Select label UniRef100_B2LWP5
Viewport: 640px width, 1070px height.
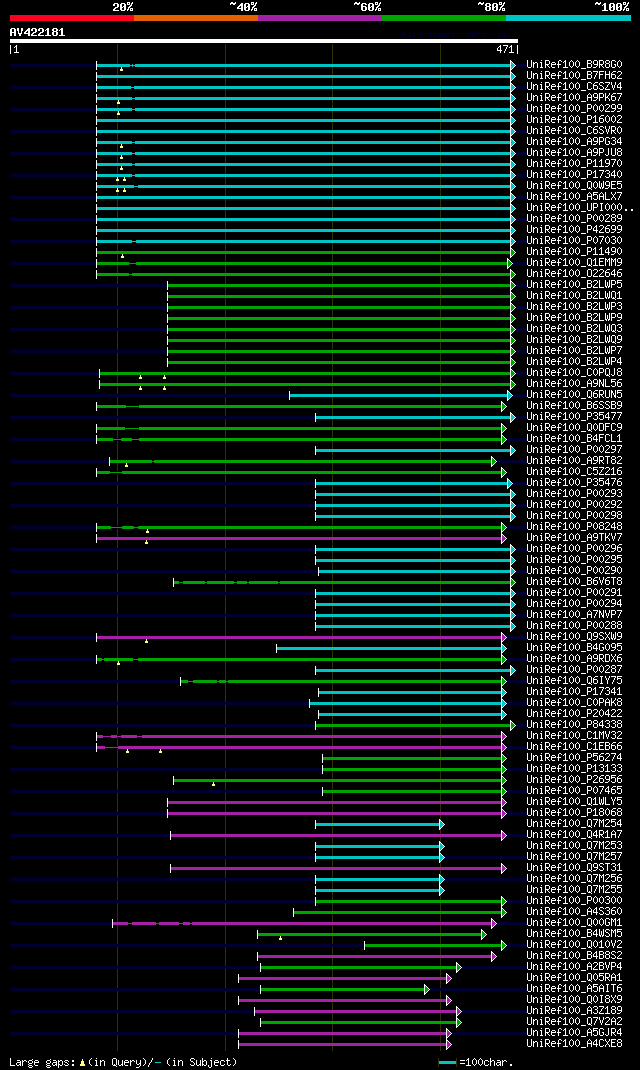(x=574, y=285)
